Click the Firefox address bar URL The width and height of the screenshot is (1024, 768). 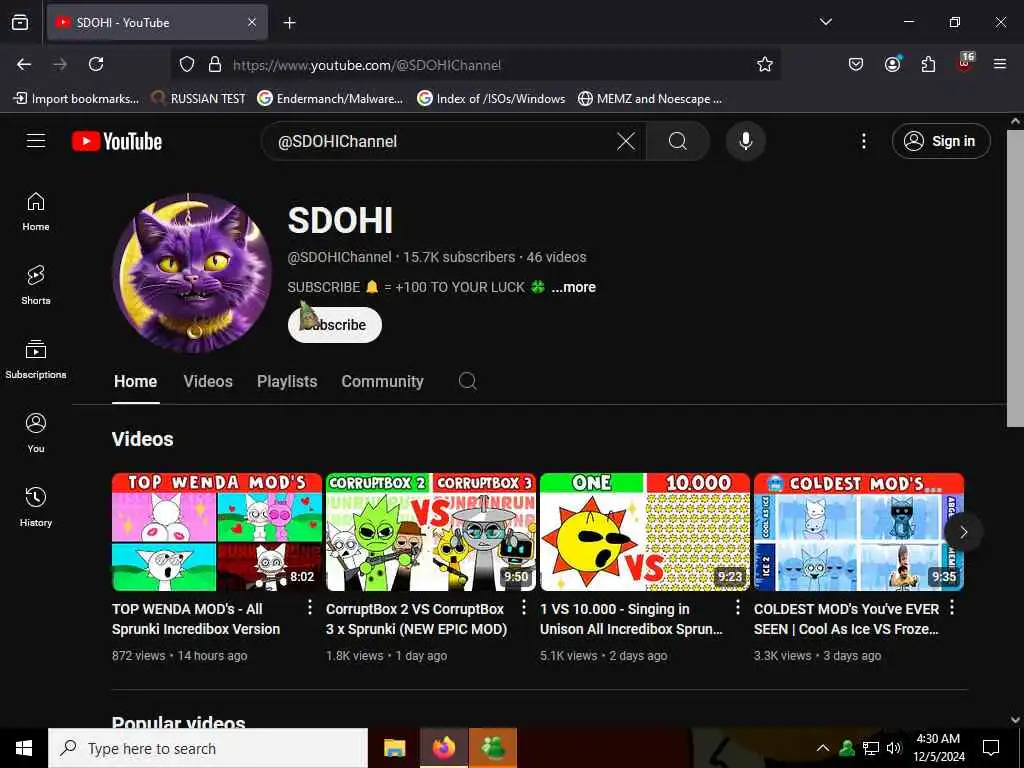point(367,65)
